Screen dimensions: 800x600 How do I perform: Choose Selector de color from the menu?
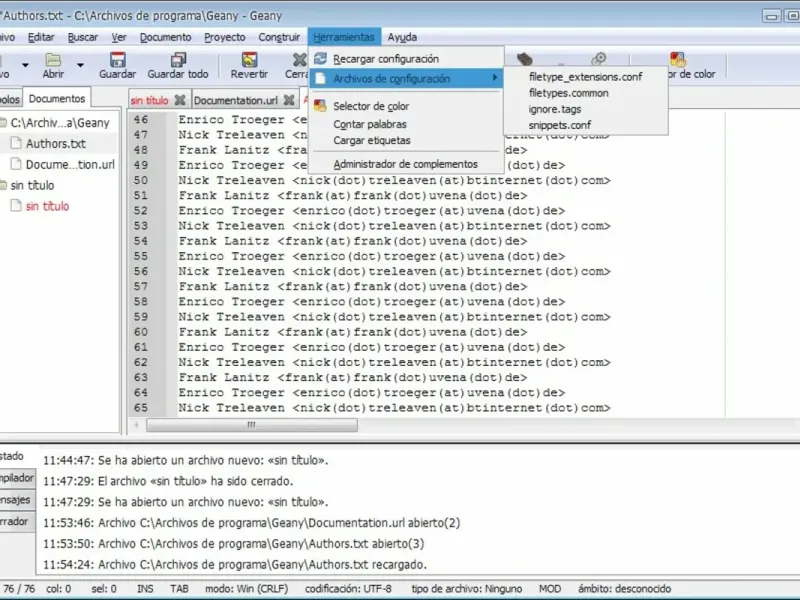pyautogui.click(x=406, y=106)
